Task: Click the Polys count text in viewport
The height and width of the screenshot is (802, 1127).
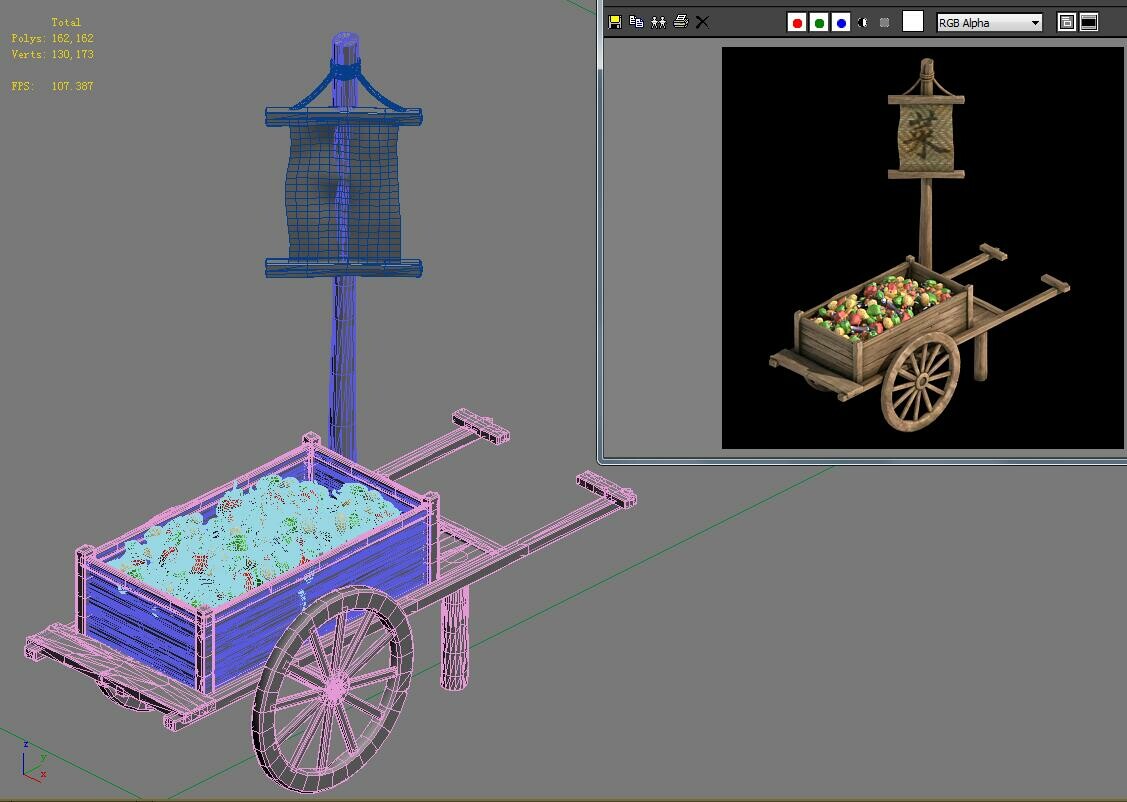Action: 52,38
